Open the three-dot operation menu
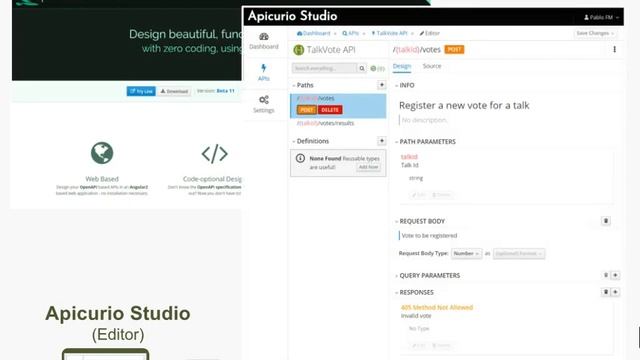Image resolution: width=640 pixels, height=360 pixels. click(614, 49)
